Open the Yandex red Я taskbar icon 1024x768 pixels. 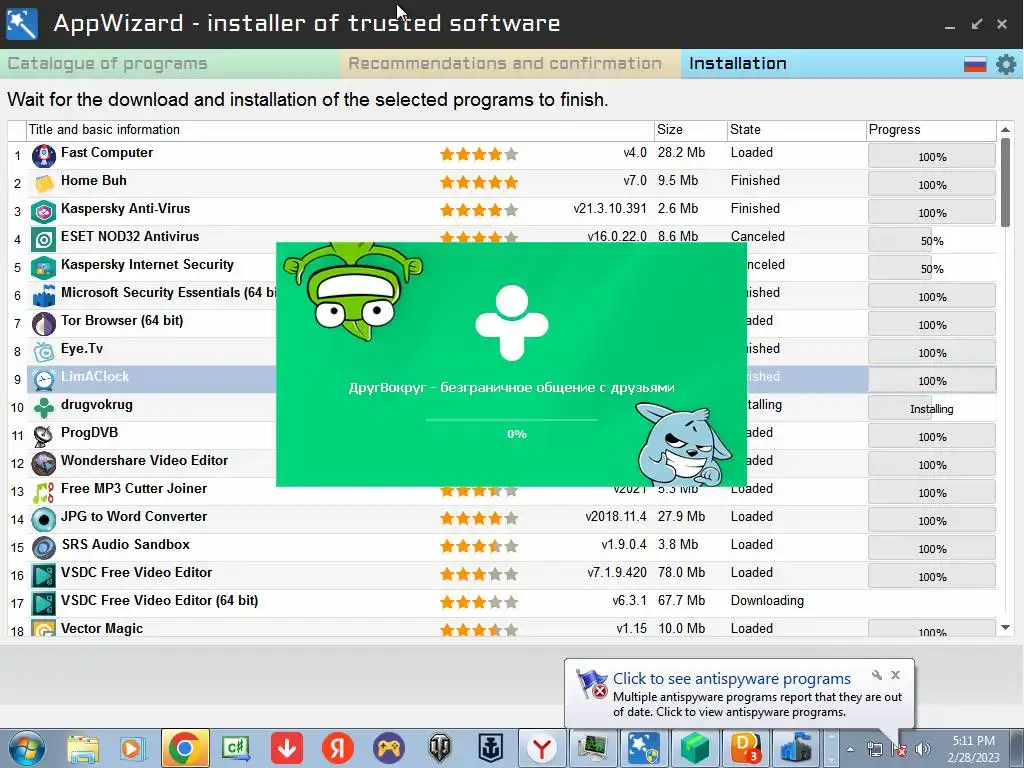tap(338, 748)
